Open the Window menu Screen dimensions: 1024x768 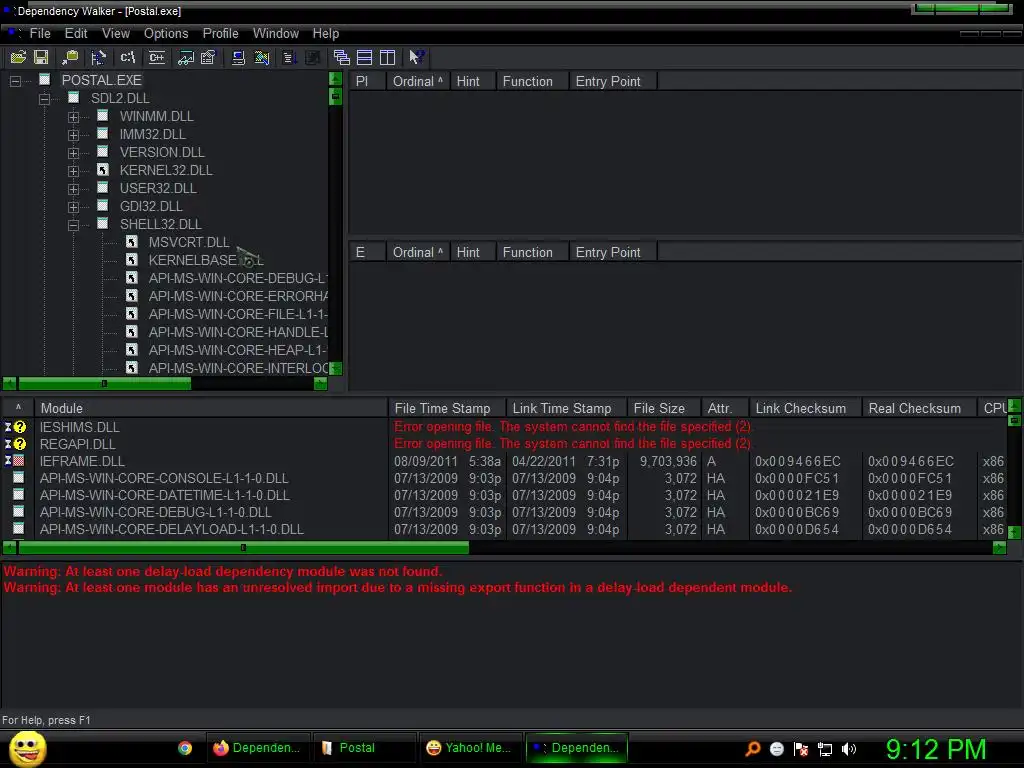(276, 33)
